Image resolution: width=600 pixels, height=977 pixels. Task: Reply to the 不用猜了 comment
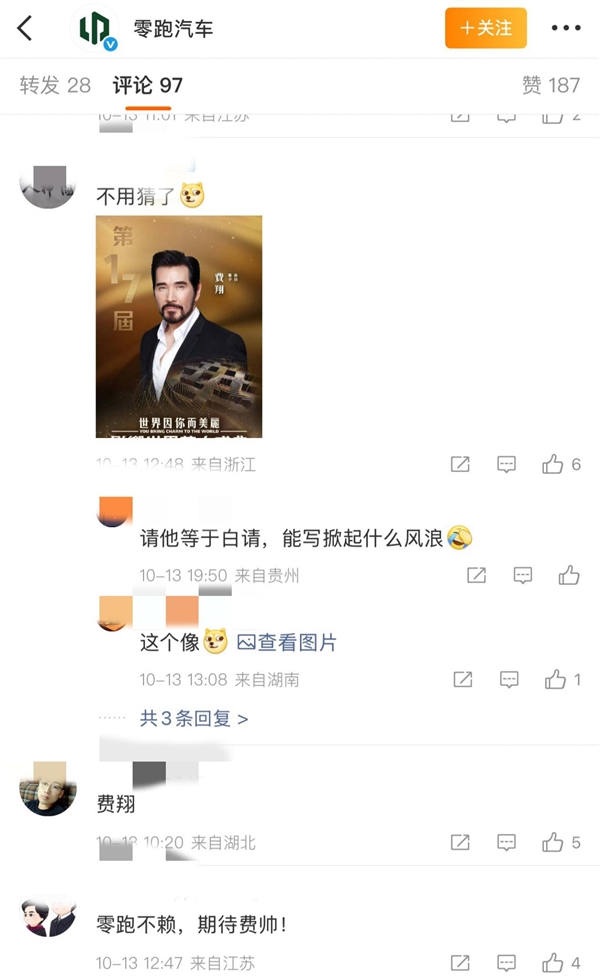pos(507,464)
